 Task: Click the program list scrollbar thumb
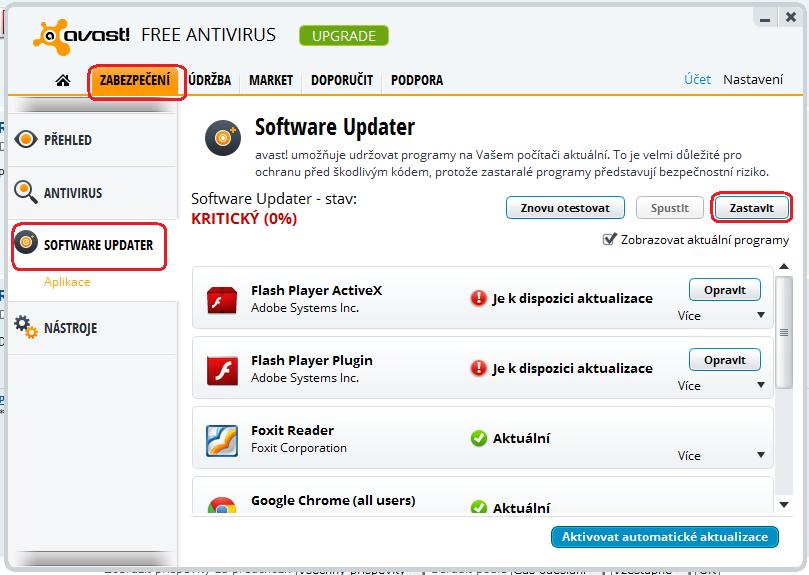pyautogui.click(x=784, y=332)
